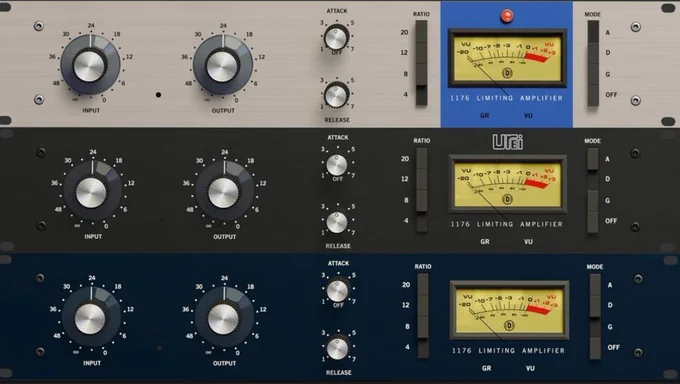The image size is (680, 384).
Task: Click the Release knob on the navy unit
Action: point(338,348)
